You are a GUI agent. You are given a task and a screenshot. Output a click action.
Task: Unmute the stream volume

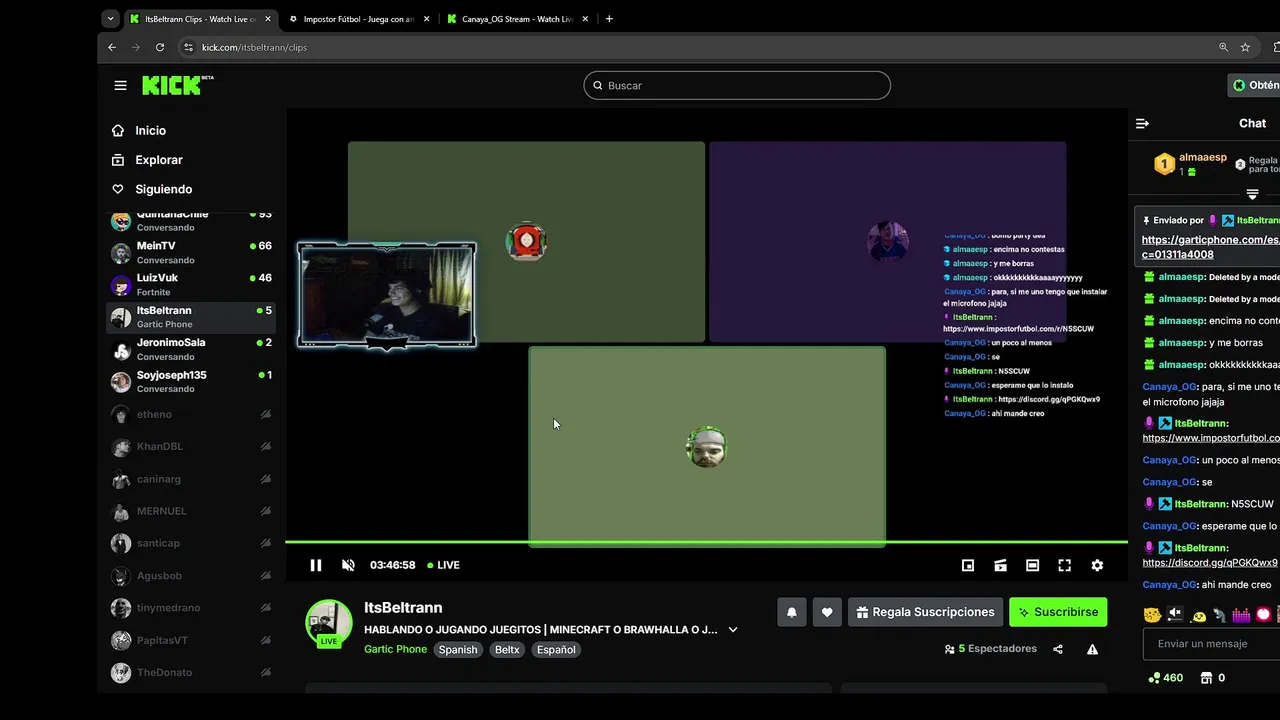pos(348,565)
